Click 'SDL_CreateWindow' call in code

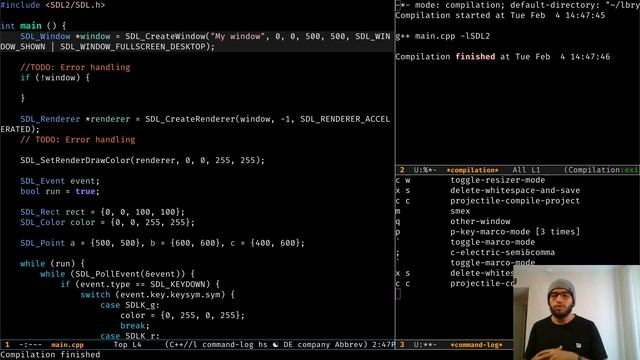pos(165,36)
